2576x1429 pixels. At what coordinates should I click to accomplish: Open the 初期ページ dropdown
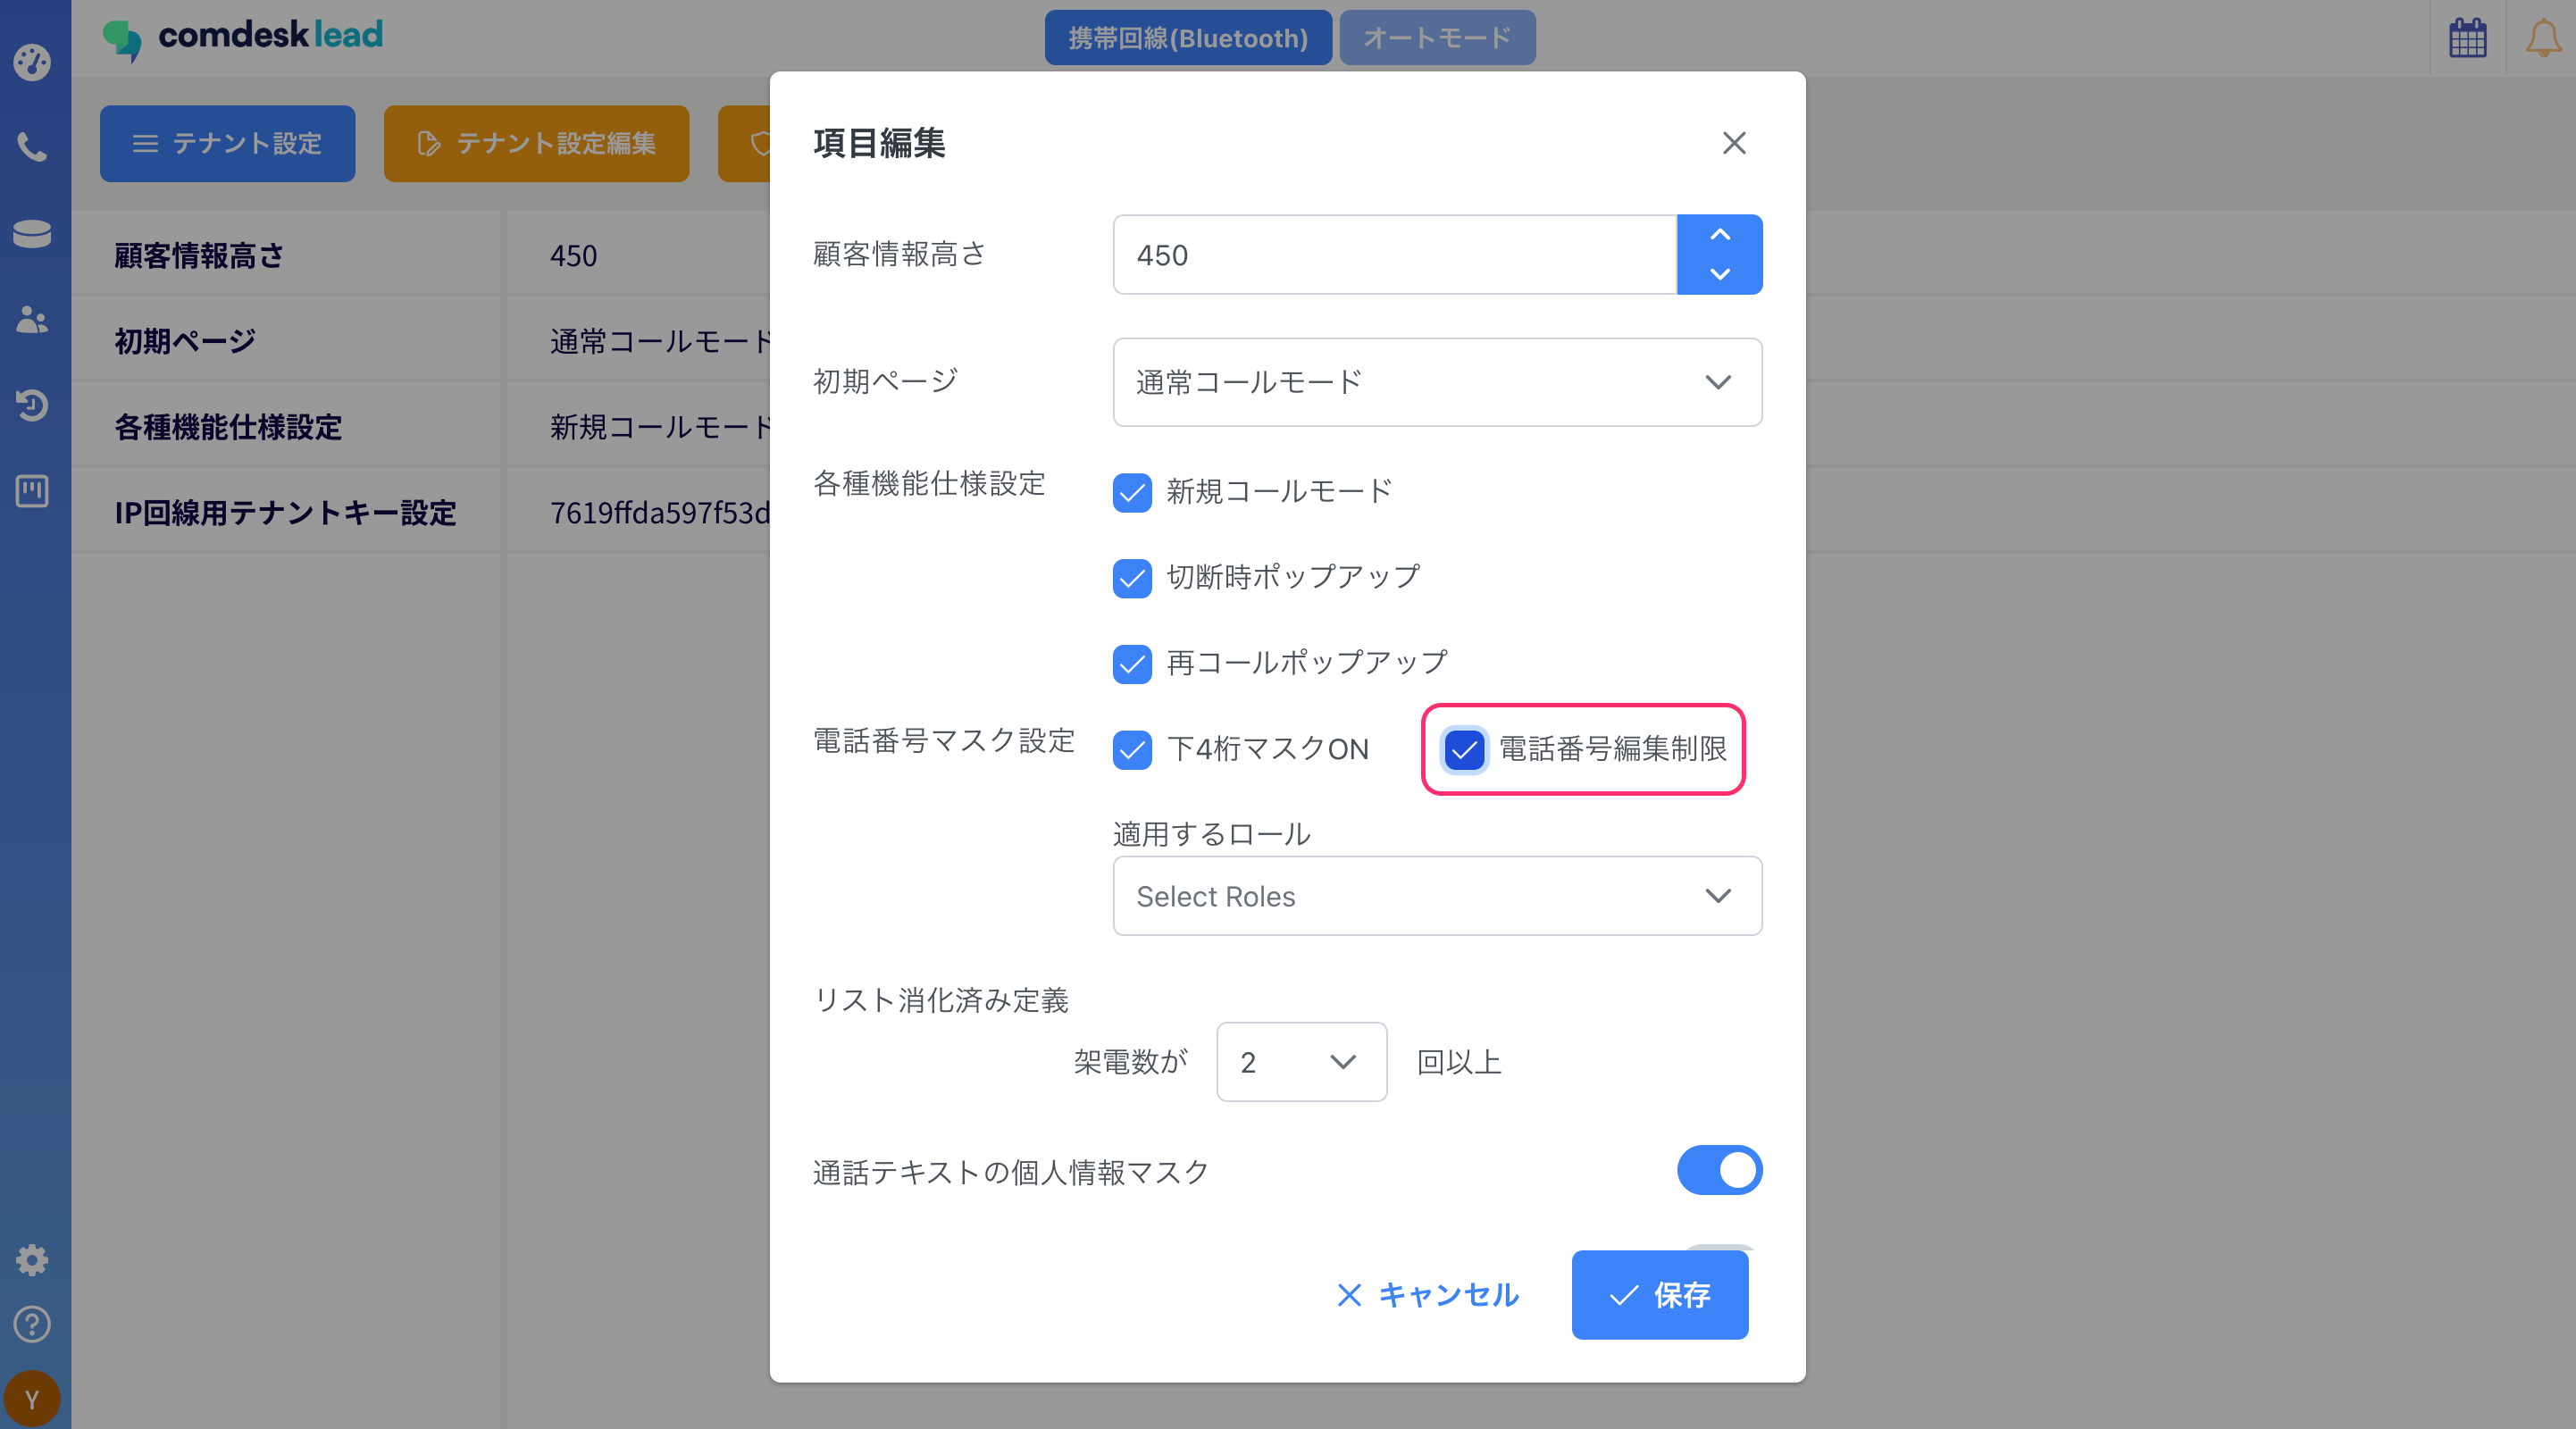[x=1437, y=382]
